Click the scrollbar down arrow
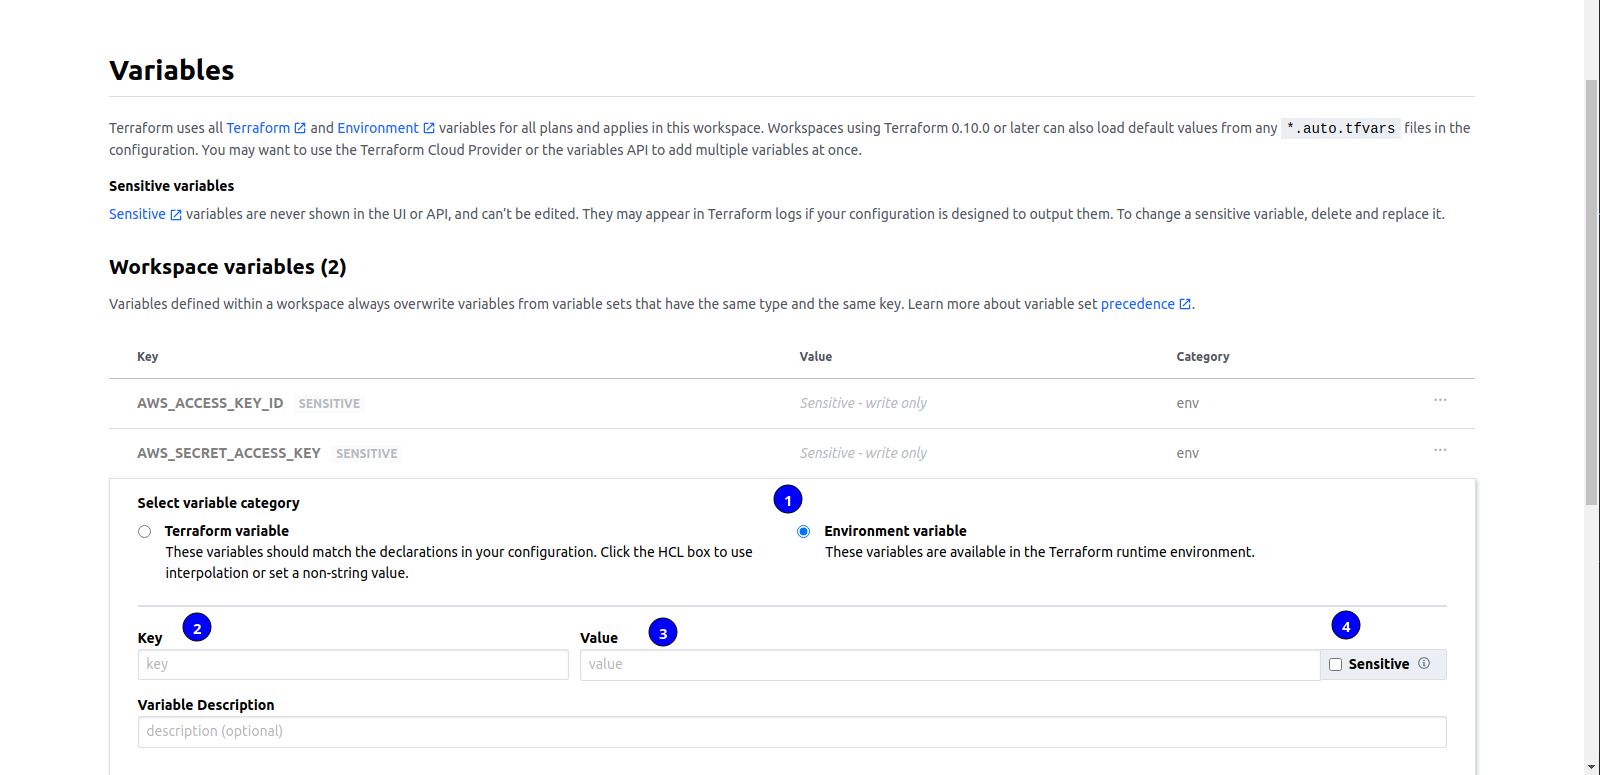 [x=1592, y=767]
